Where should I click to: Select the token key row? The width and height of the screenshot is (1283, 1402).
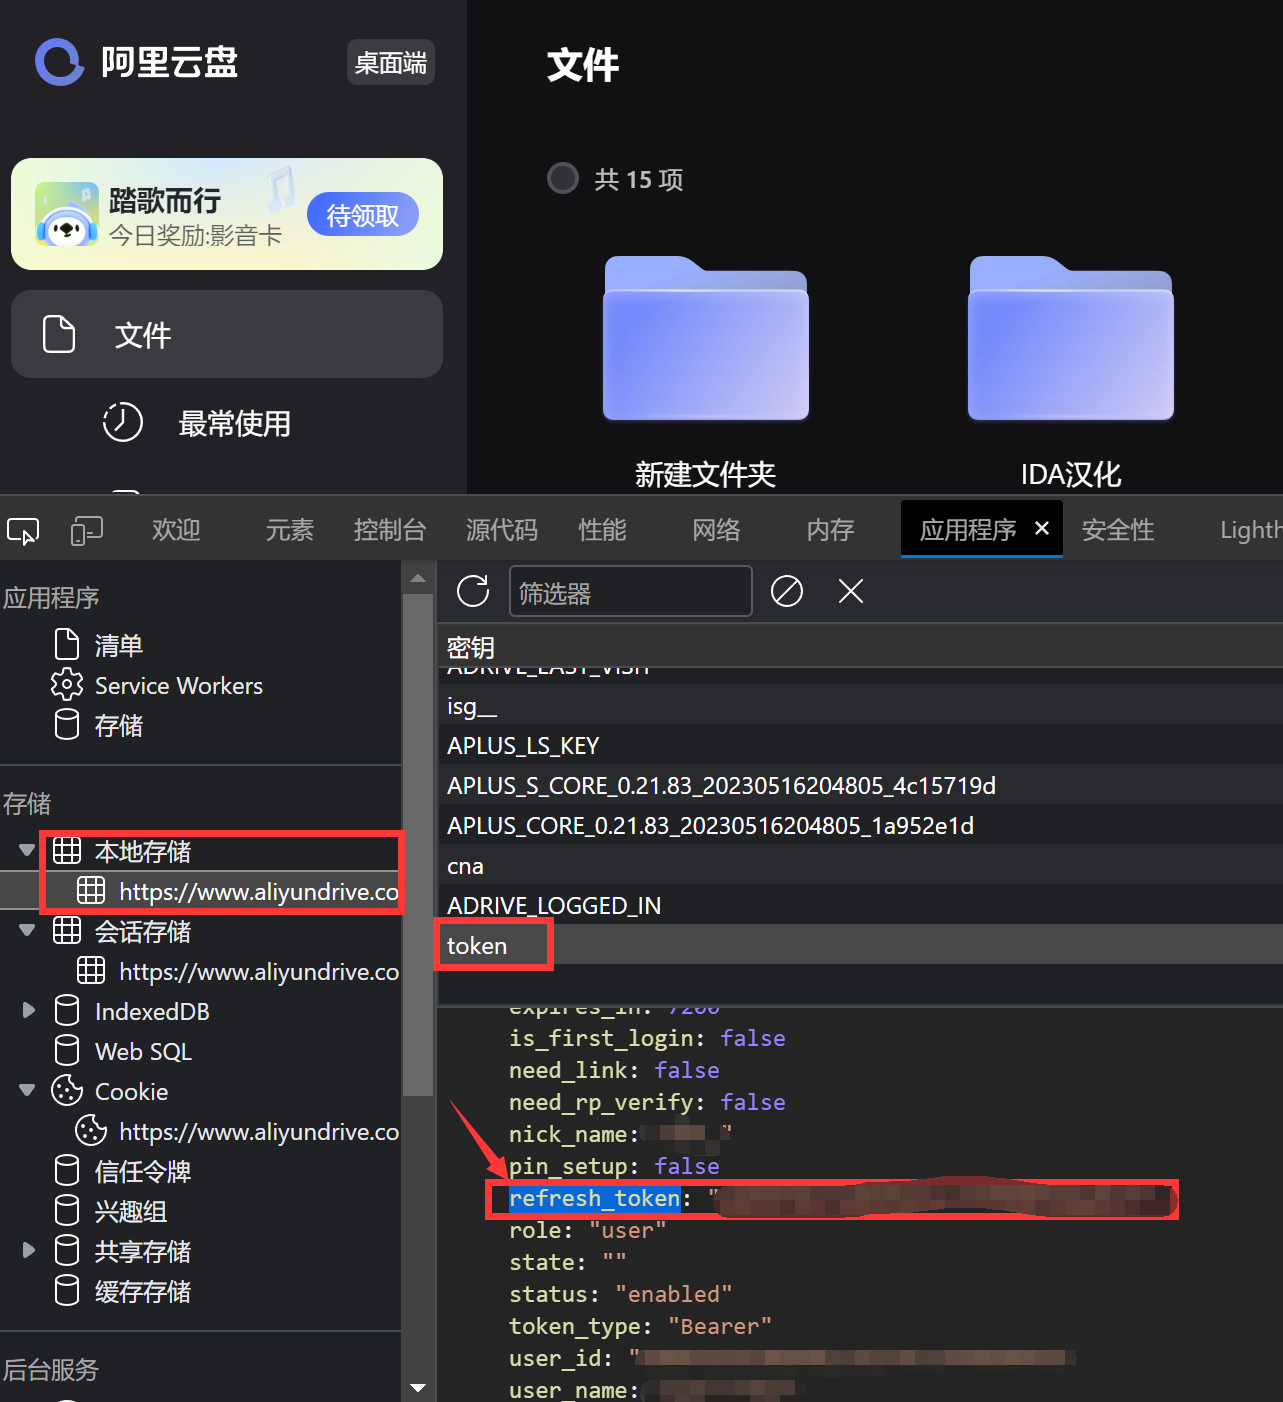coord(860,945)
